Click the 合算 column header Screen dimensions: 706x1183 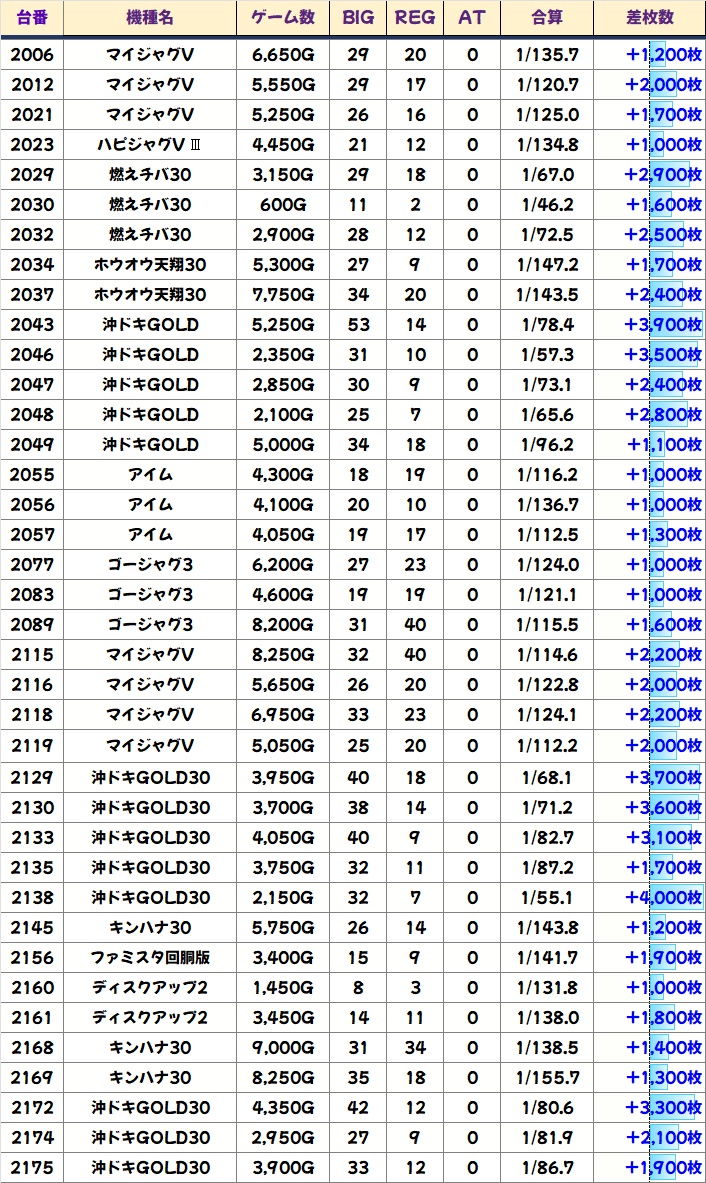pyautogui.click(x=547, y=18)
